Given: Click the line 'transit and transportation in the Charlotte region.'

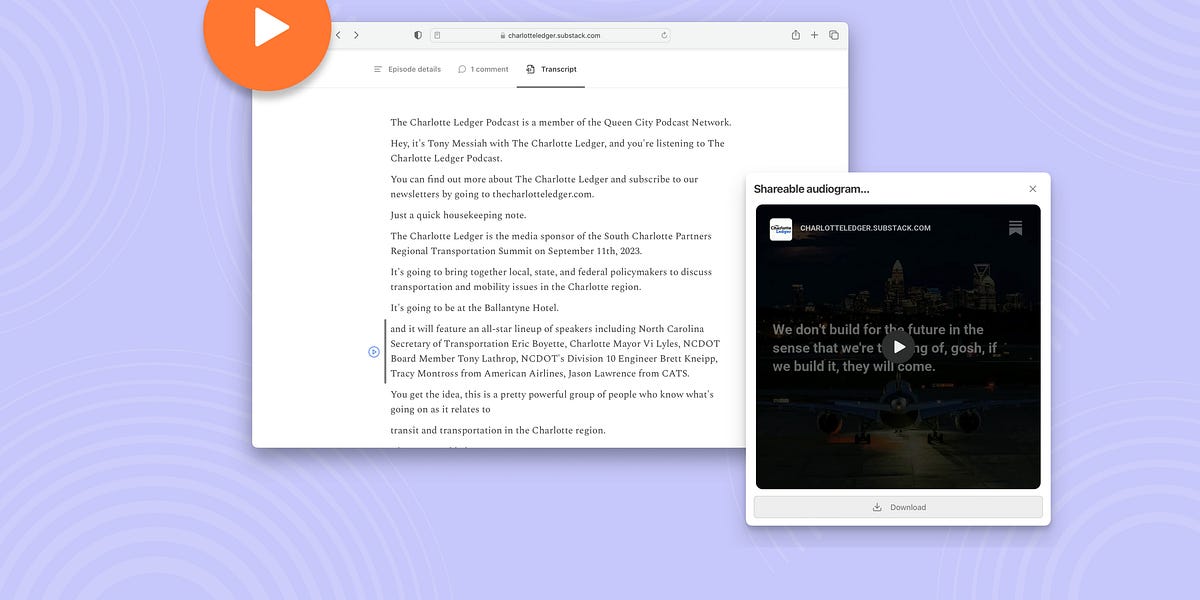Looking at the screenshot, I should (x=498, y=431).
